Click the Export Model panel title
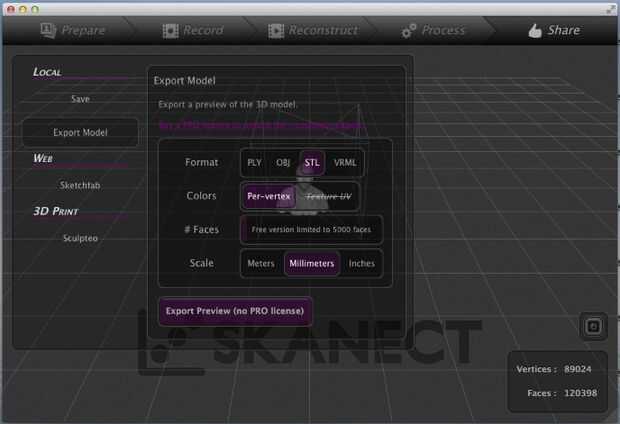 pyautogui.click(x=185, y=81)
